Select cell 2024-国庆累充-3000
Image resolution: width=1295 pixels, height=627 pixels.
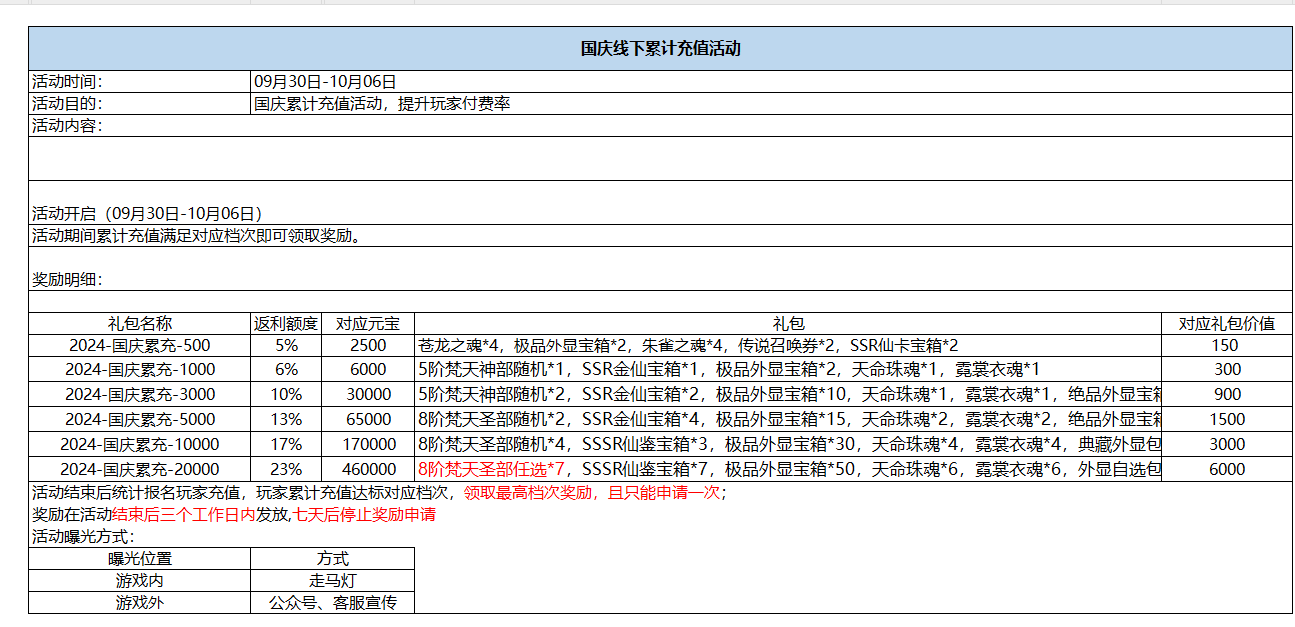(139, 395)
